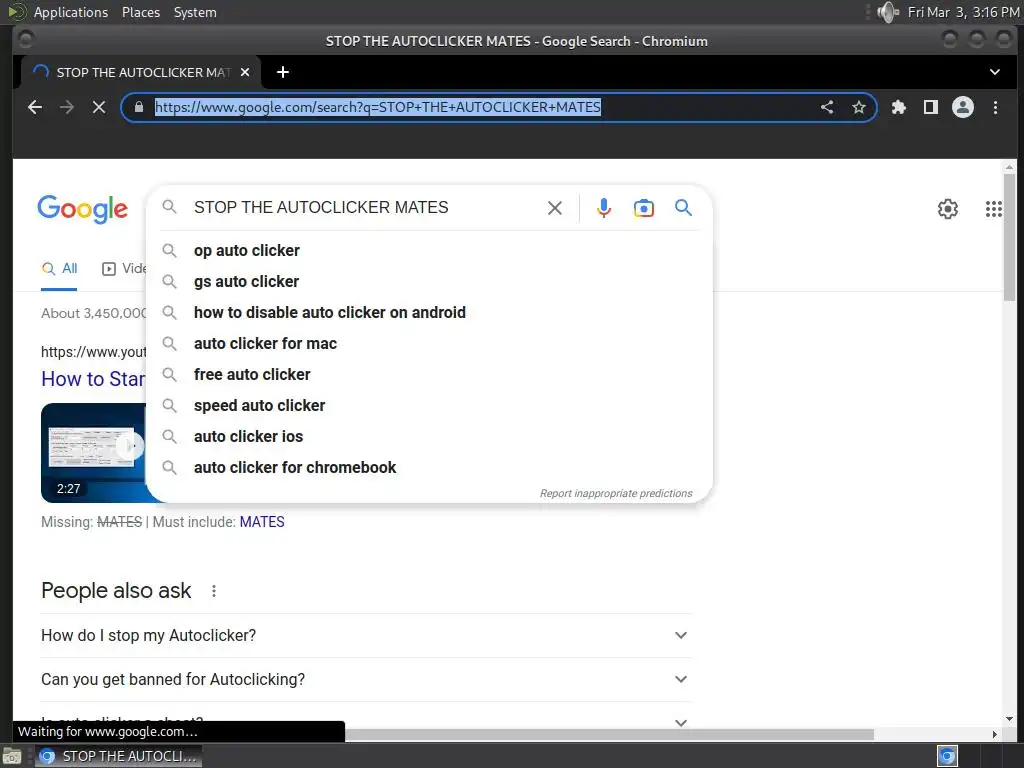
Task: Open the Places menu
Action: click(x=140, y=12)
